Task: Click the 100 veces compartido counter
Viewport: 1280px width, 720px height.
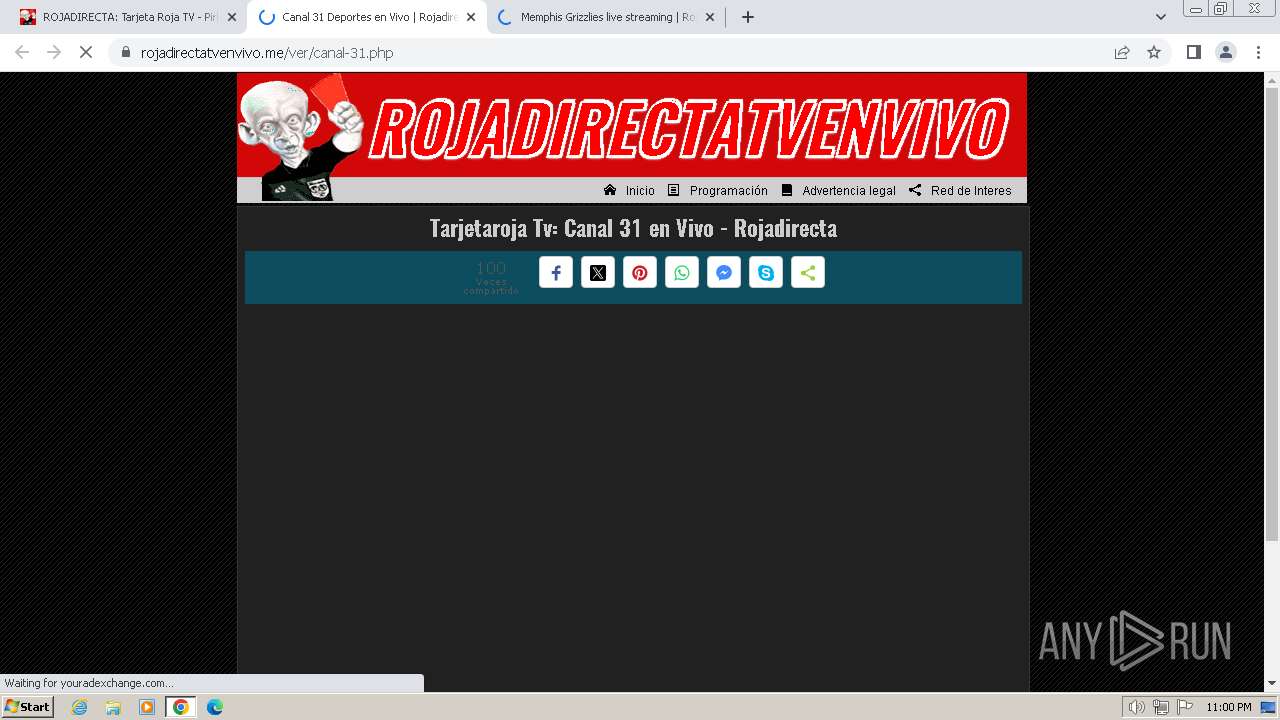Action: point(491,276)
